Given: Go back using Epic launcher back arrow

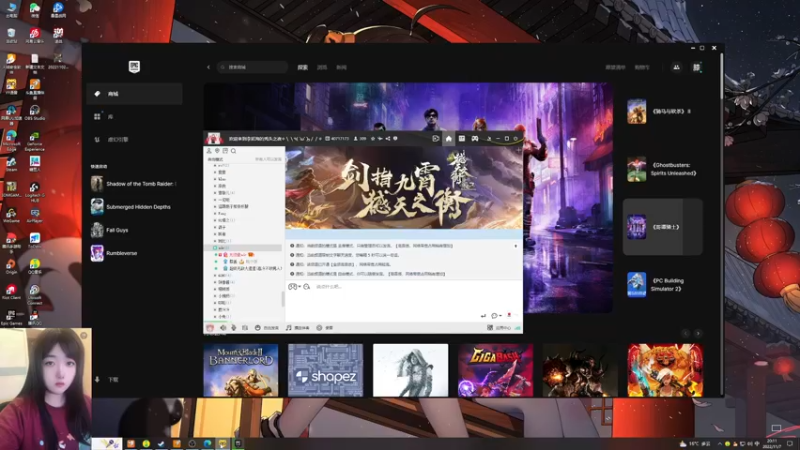Looking at the screenshot, I should tap(208, 67).
